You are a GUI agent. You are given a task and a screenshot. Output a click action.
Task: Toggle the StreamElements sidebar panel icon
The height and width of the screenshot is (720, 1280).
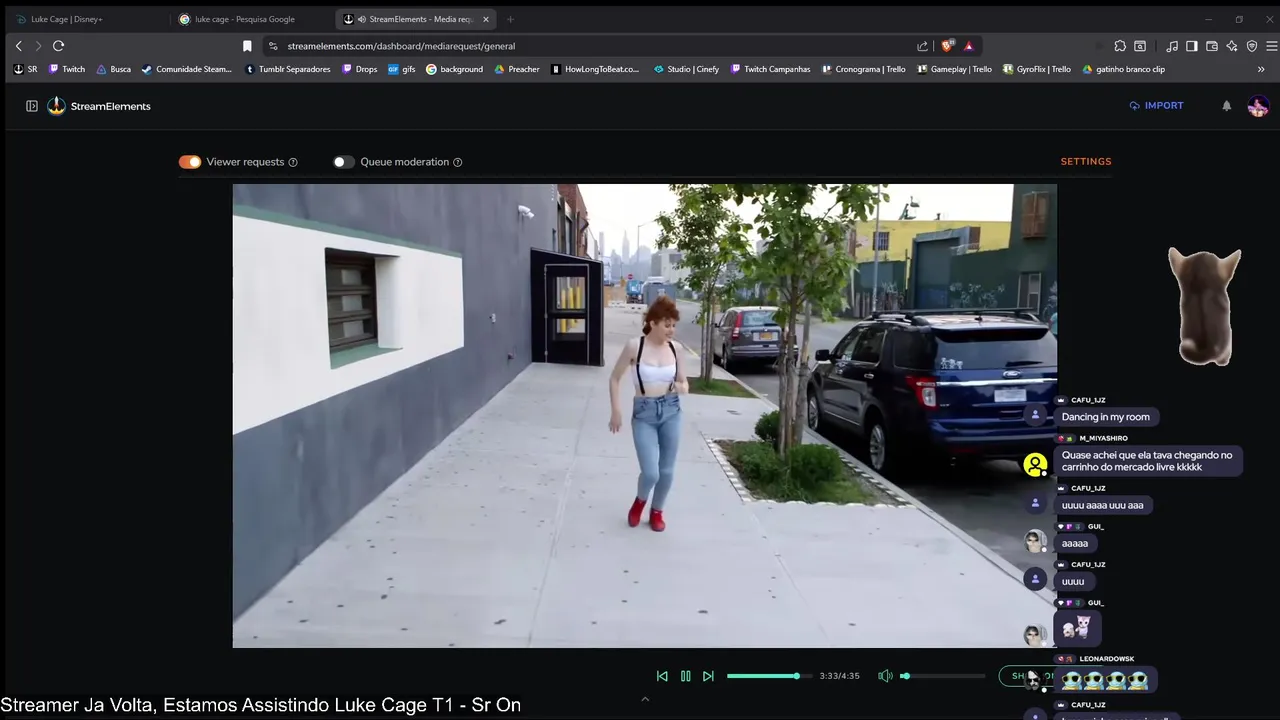[x=32, y=106]
